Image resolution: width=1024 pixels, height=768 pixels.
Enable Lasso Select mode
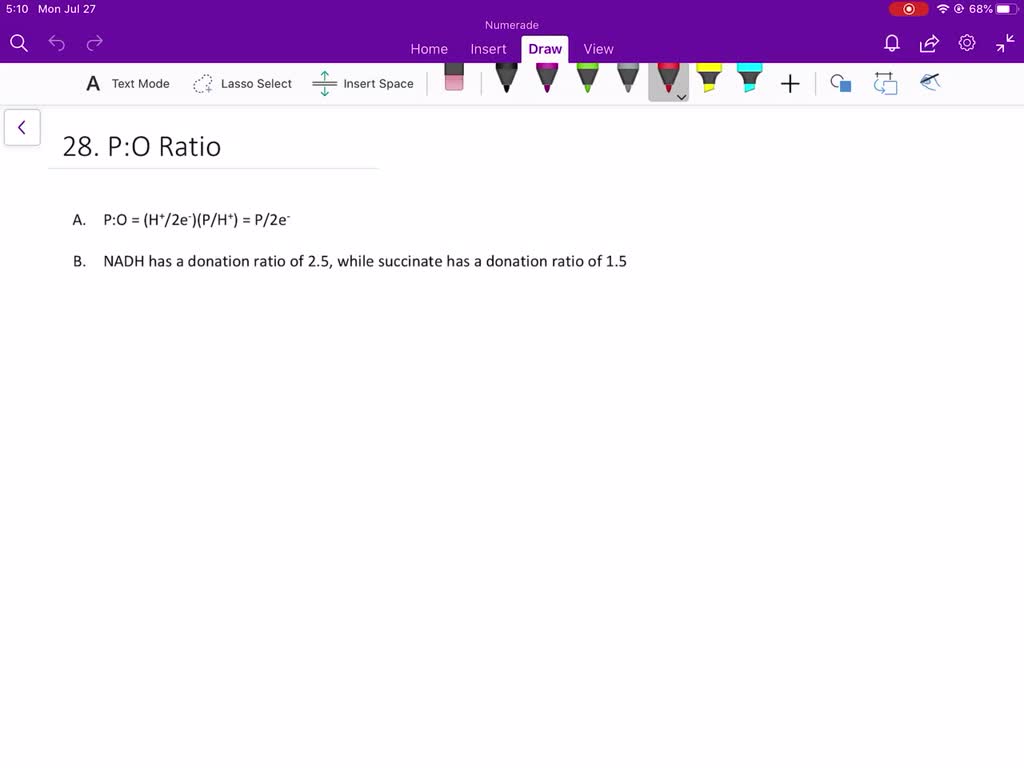pyautogui.click(x=242, y=83)
